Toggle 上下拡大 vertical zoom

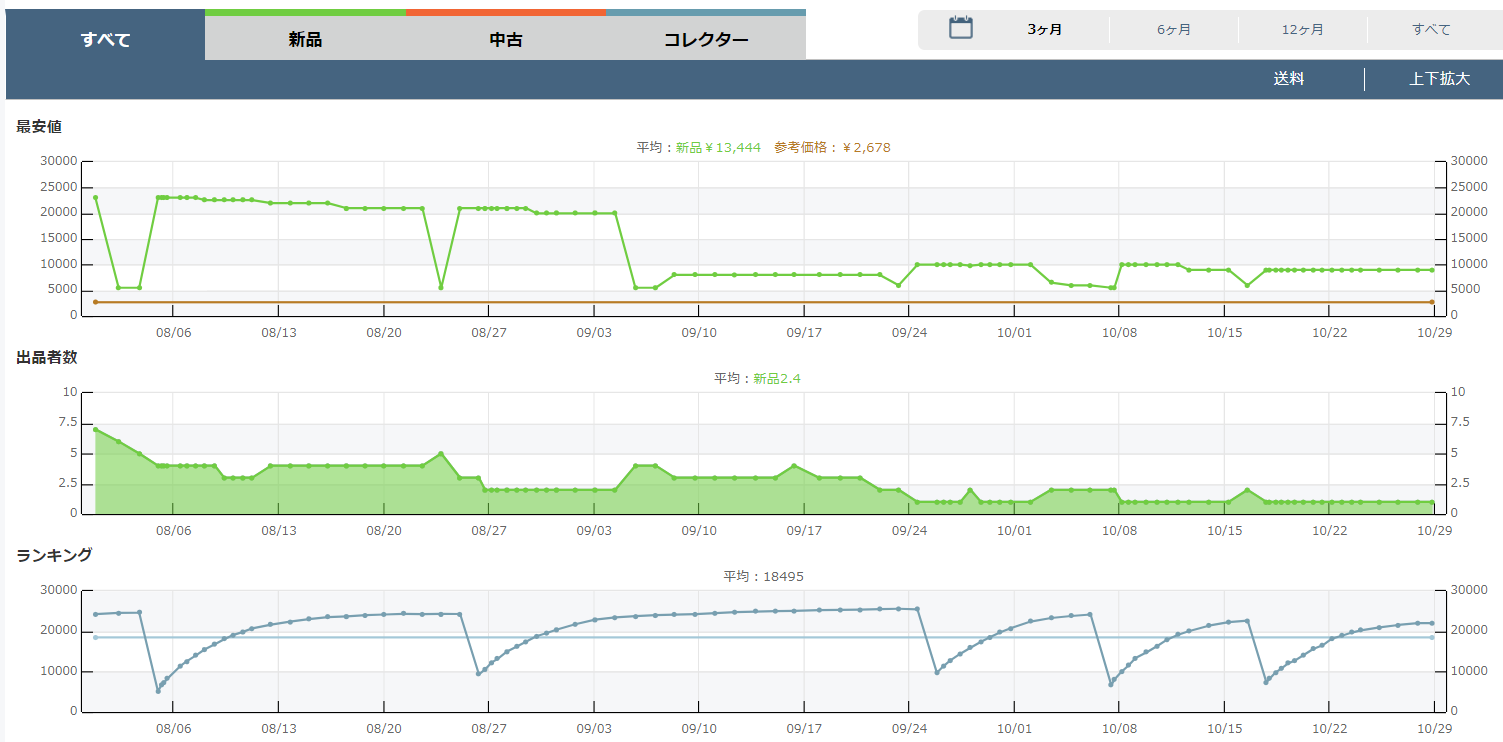(1439, 79)
